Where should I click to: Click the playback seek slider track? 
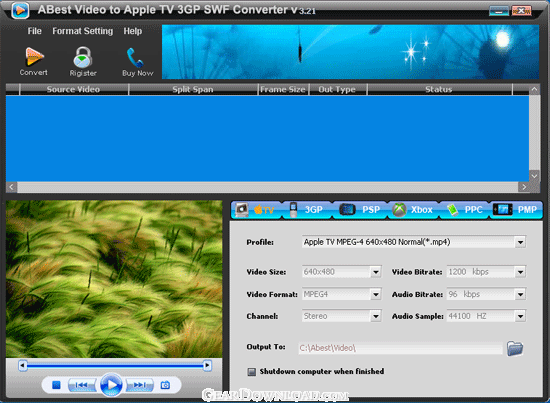click(115, 366)
